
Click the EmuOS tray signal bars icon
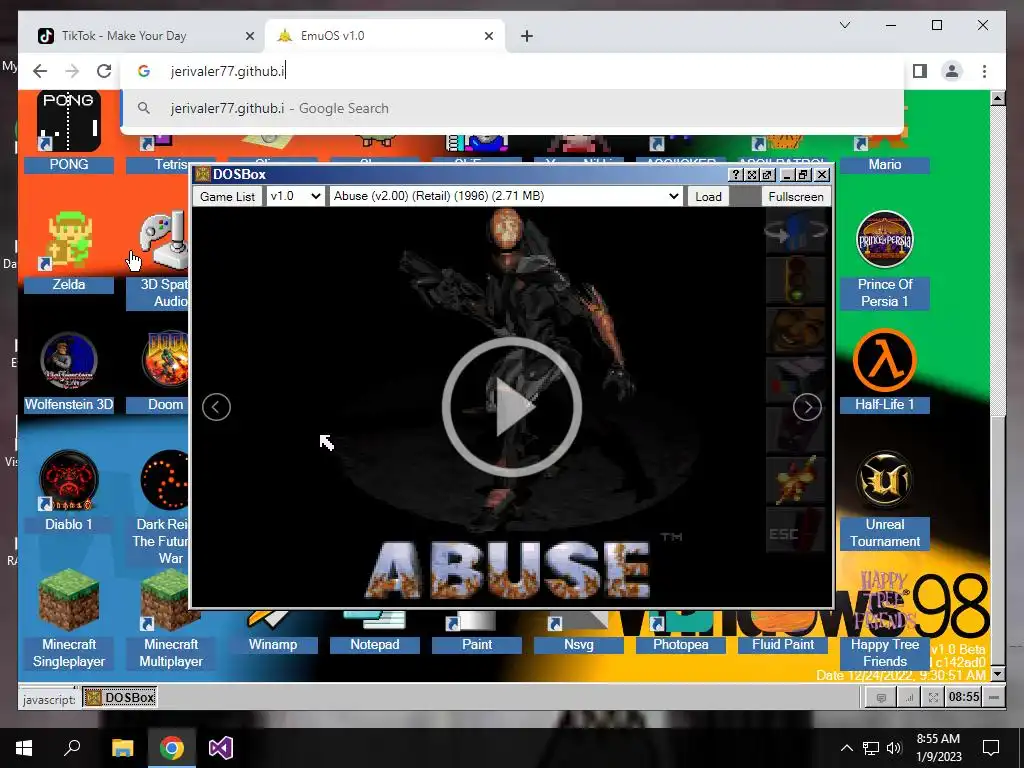908,697
